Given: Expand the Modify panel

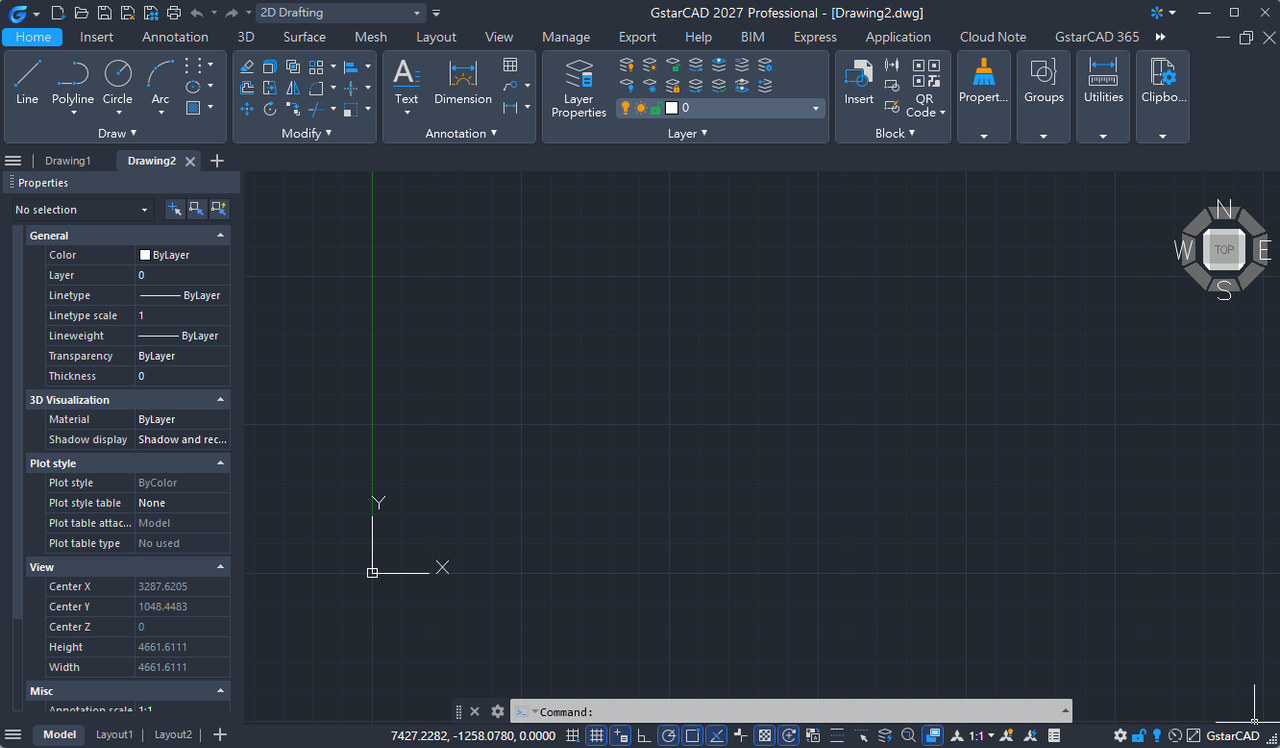Looking at the screenshot, I should pyautogui.click(x=306, y=133).
